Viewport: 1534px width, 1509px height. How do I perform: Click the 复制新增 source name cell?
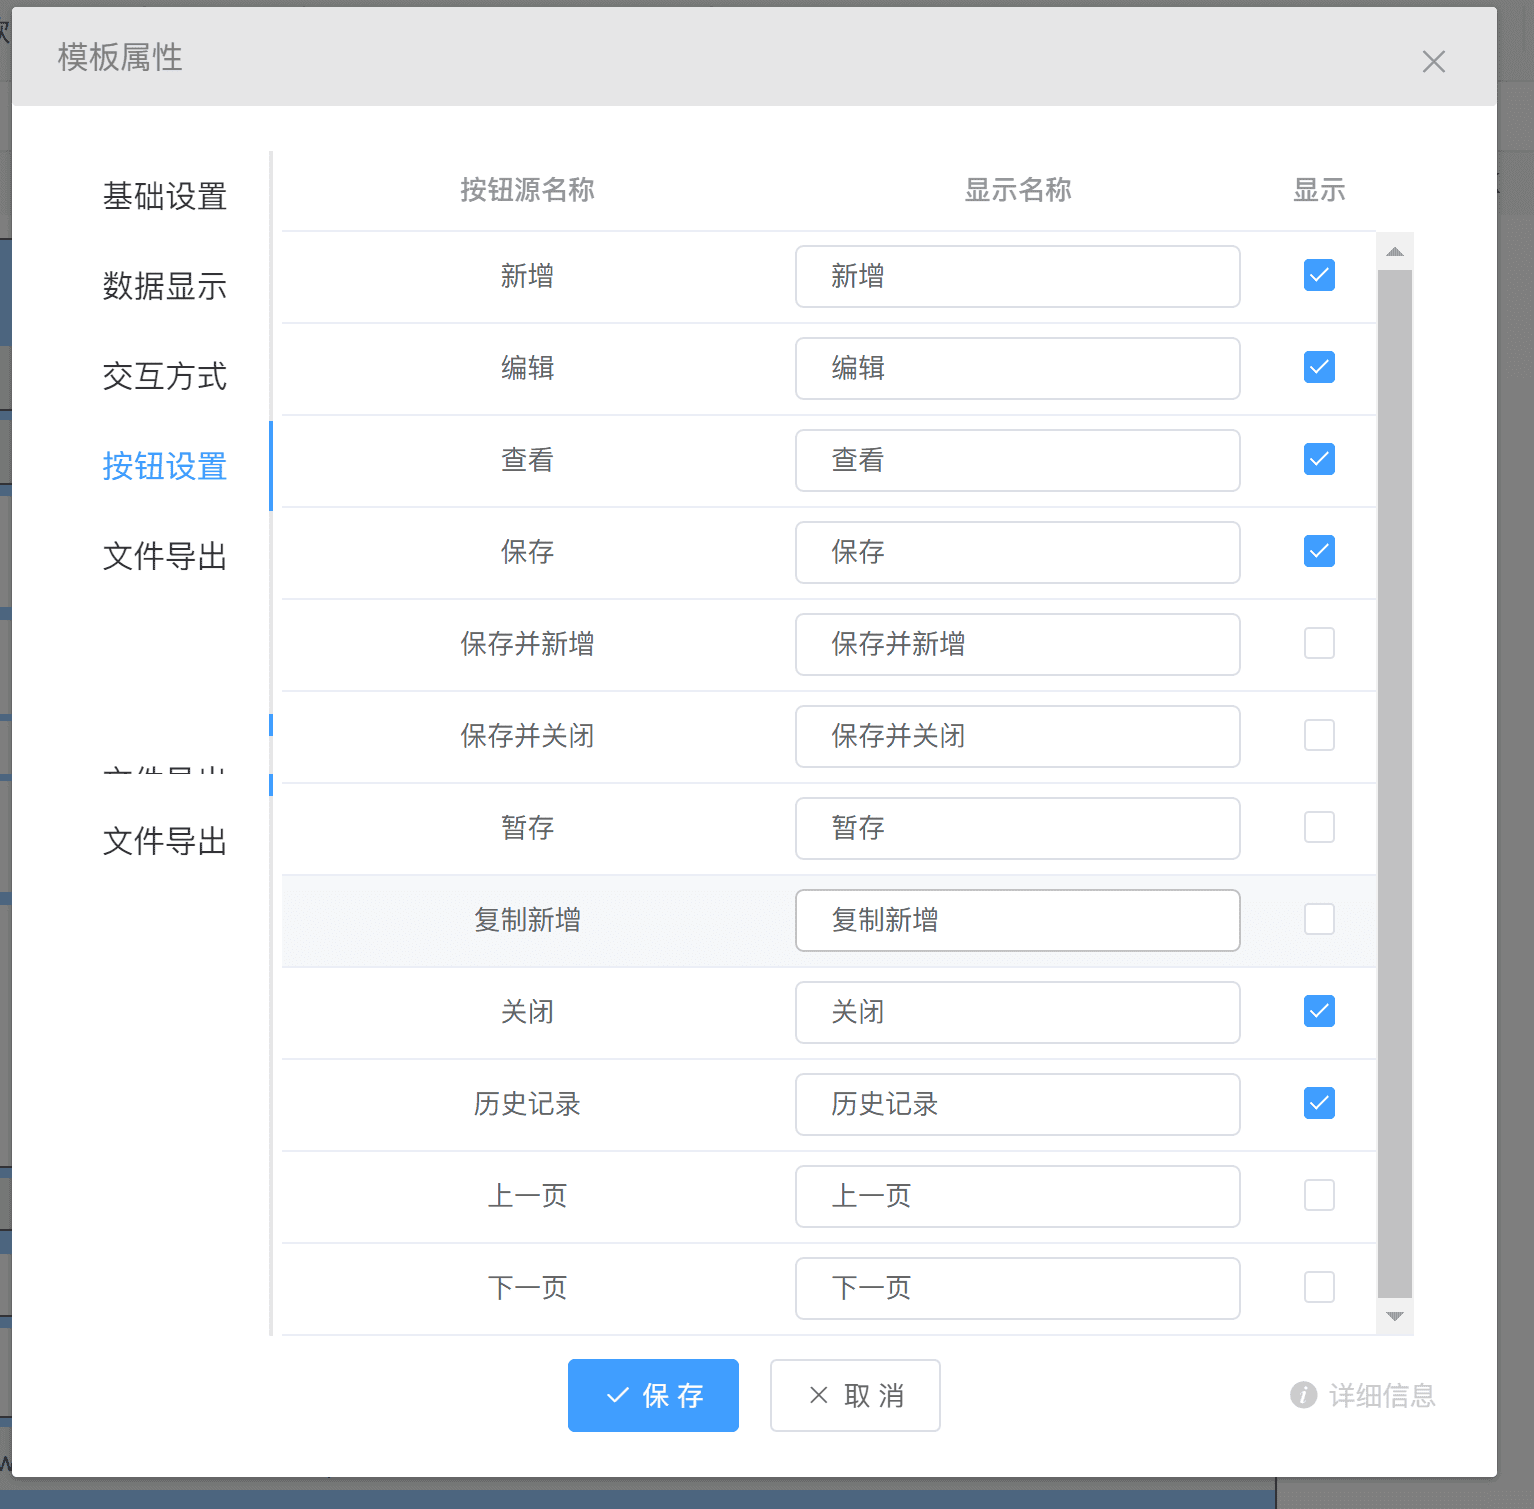pyautogui.click(x=527, y=920)
